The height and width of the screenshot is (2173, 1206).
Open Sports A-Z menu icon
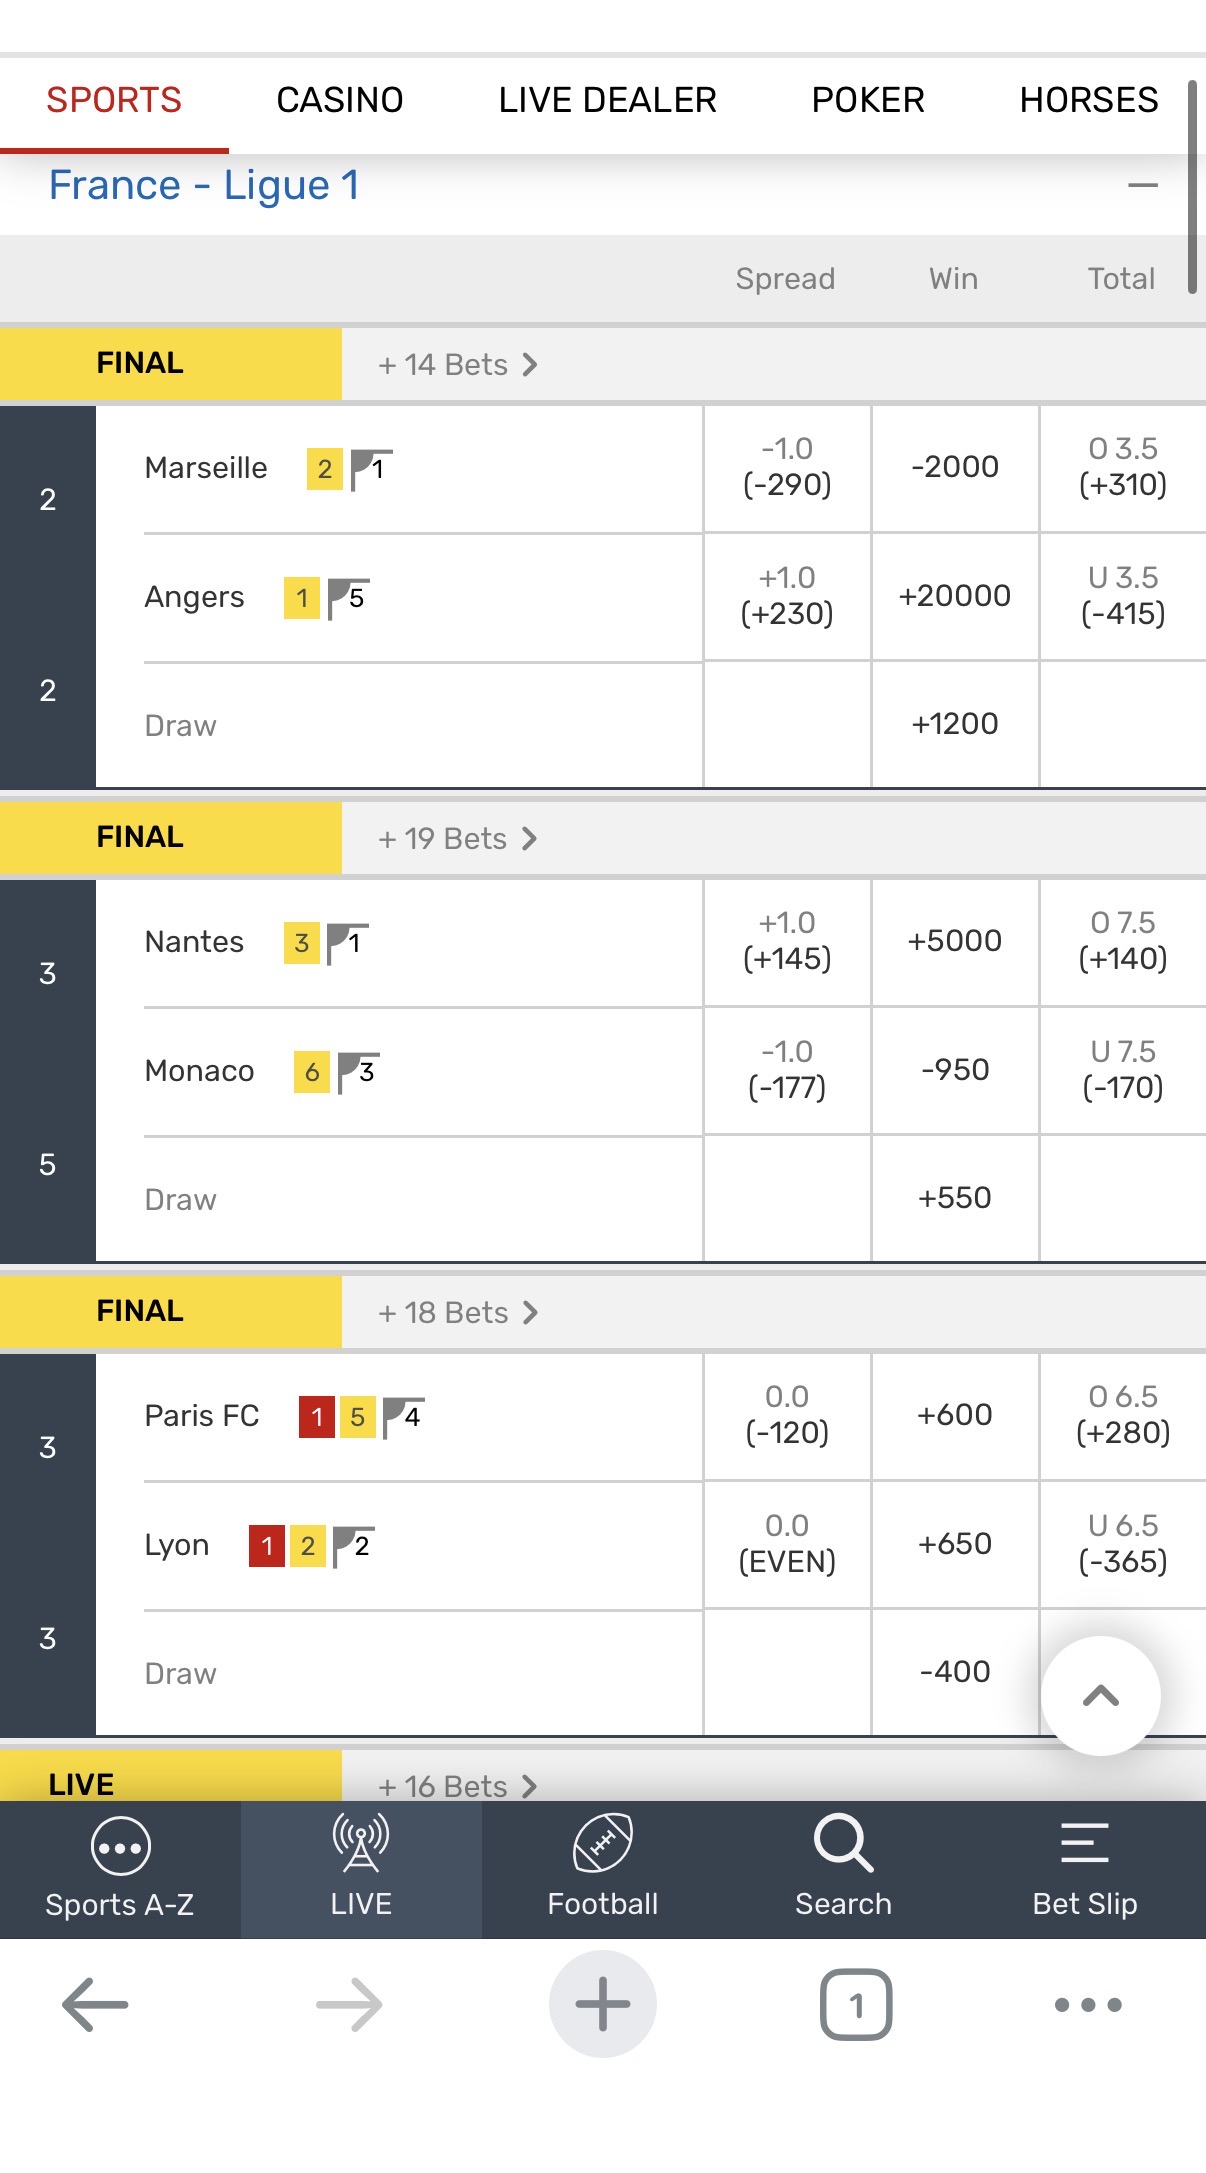[120, 1846]
